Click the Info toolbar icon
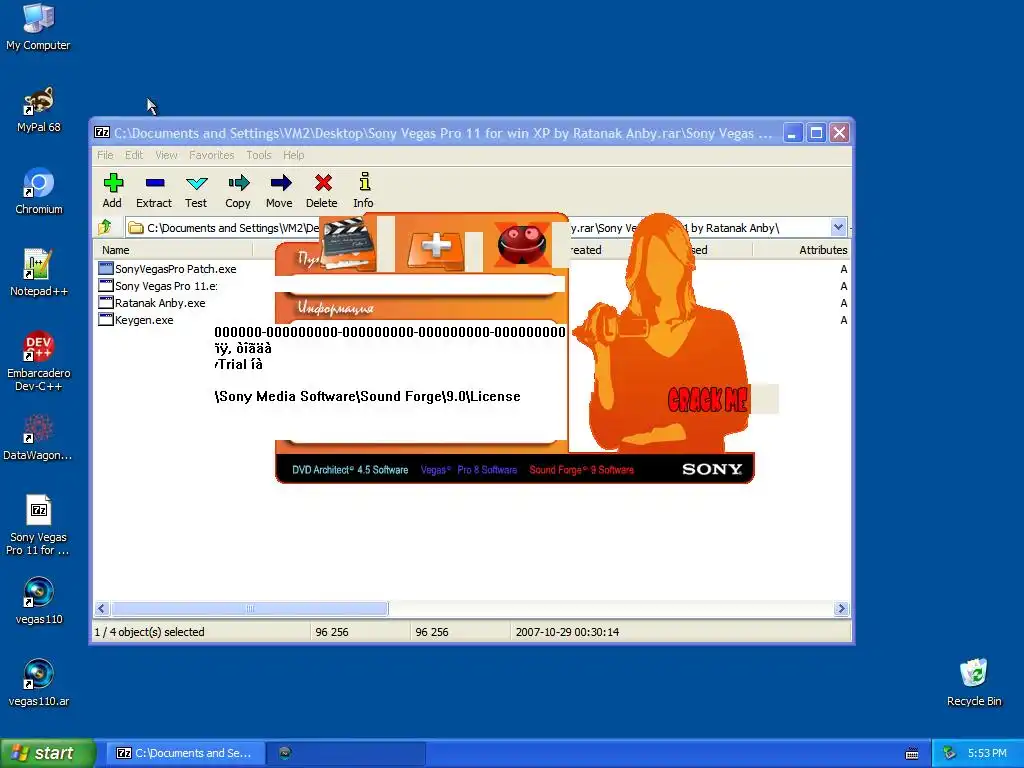 click(364, 190)
